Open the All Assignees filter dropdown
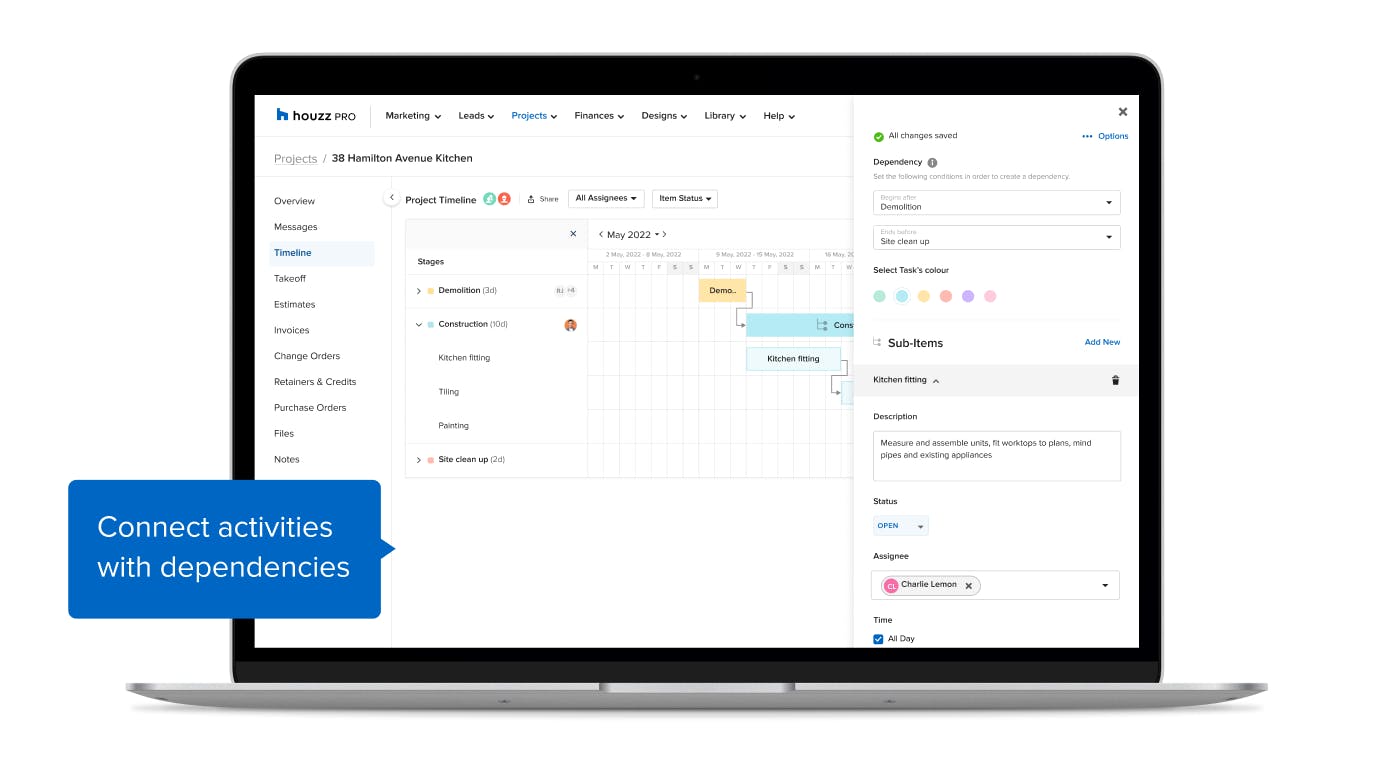Viewport: 1380px width, 760px height. (x=606, y=199)
